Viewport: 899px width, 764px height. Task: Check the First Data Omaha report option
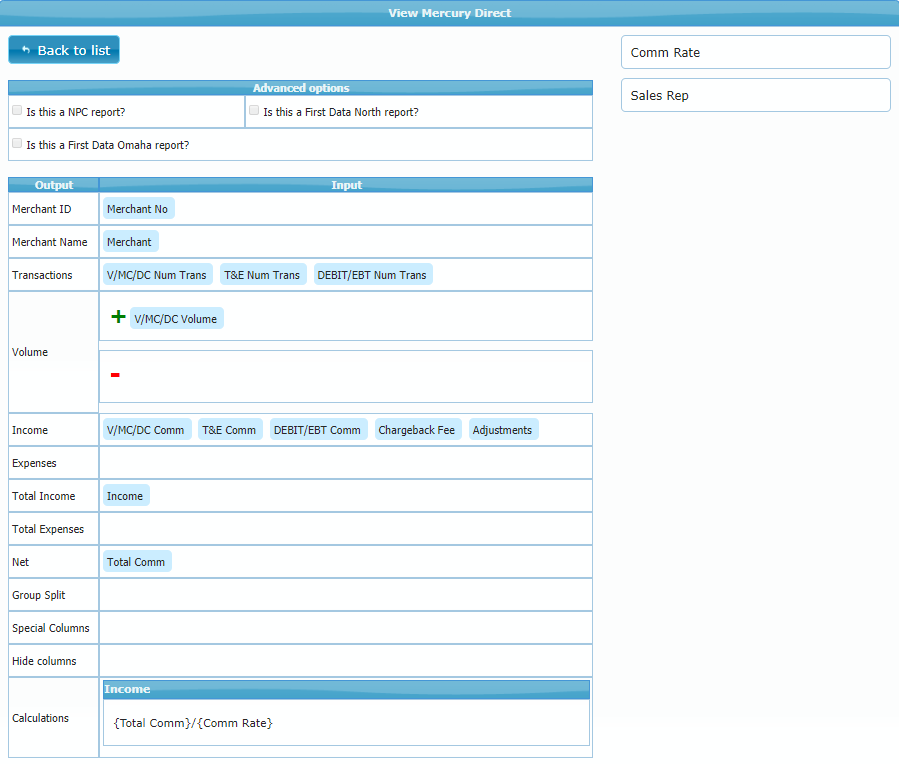click(x=17, y=144)
